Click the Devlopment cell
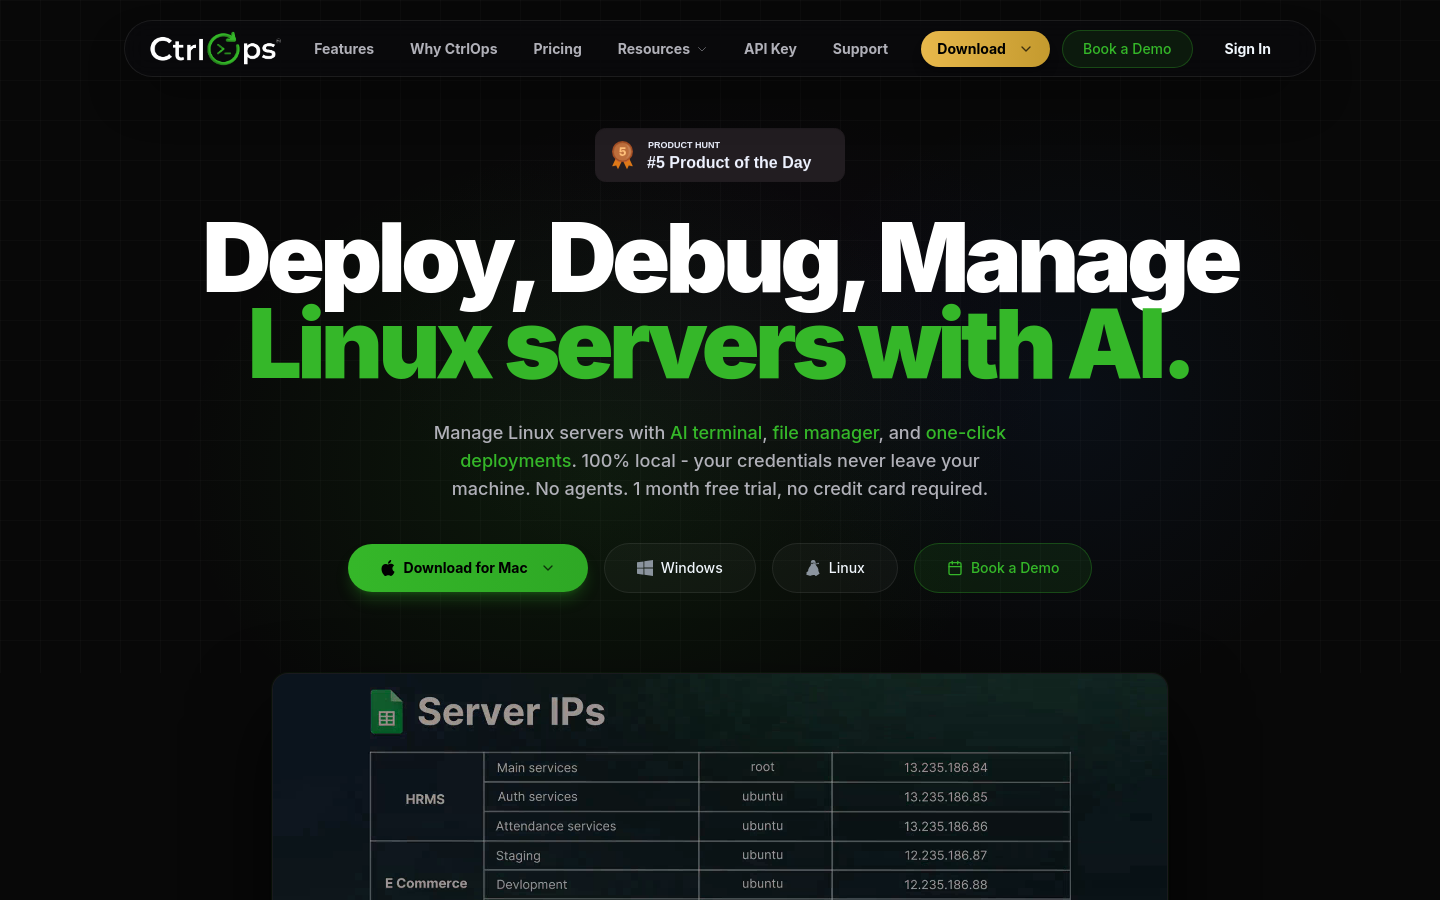 pos(591,885)
